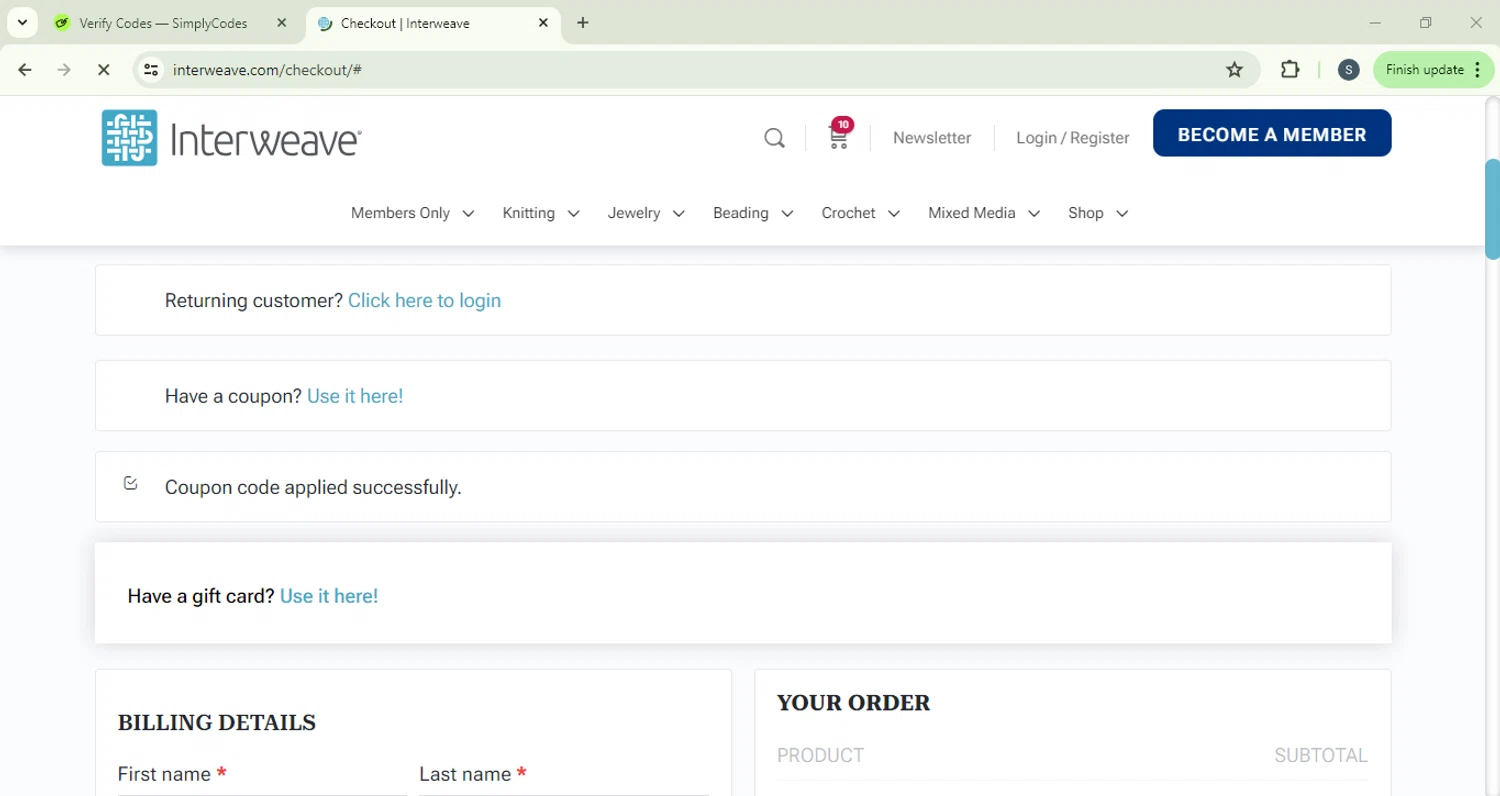Click BECOME A MEMBER button
1500x796 pixels.
1272,134
